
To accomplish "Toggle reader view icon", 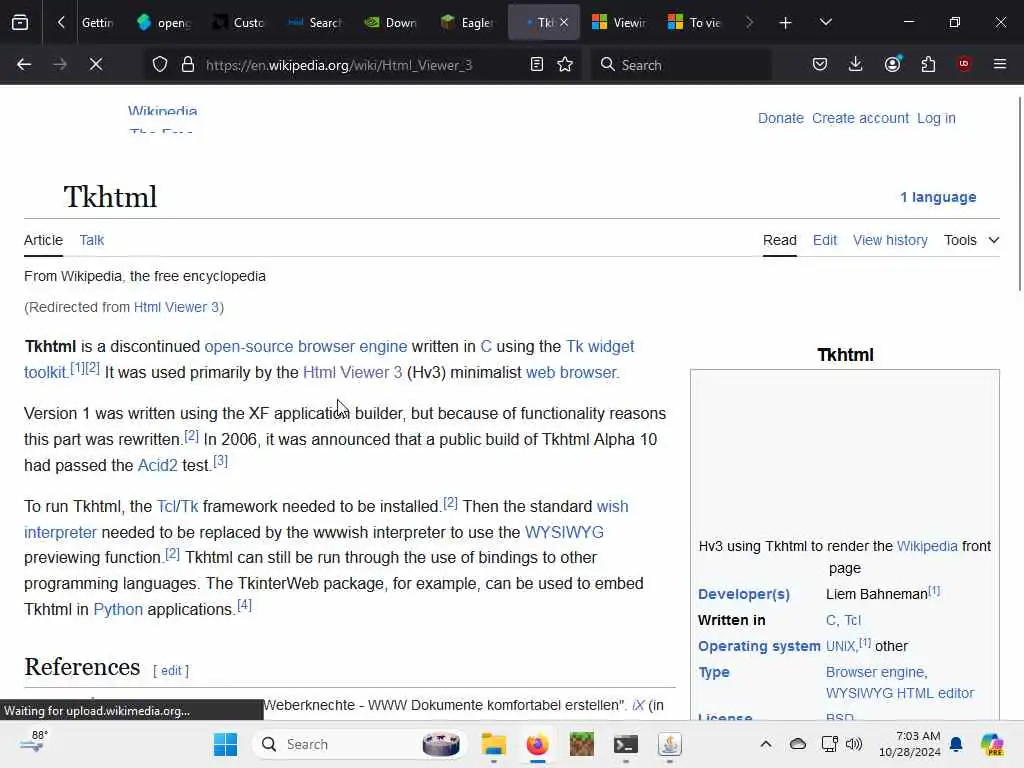I will [536, 64].
